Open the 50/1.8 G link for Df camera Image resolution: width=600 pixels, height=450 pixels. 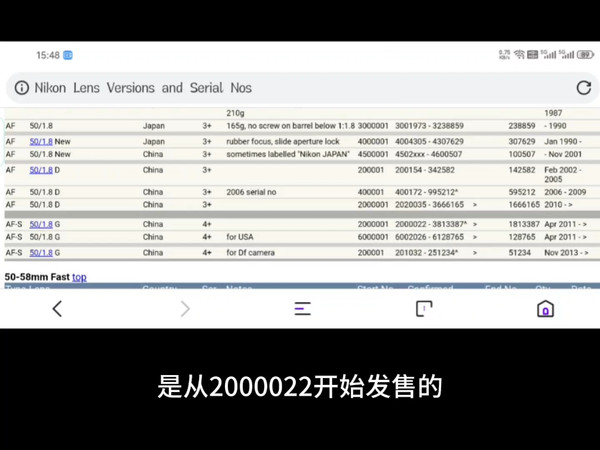(x=41, y=253)
